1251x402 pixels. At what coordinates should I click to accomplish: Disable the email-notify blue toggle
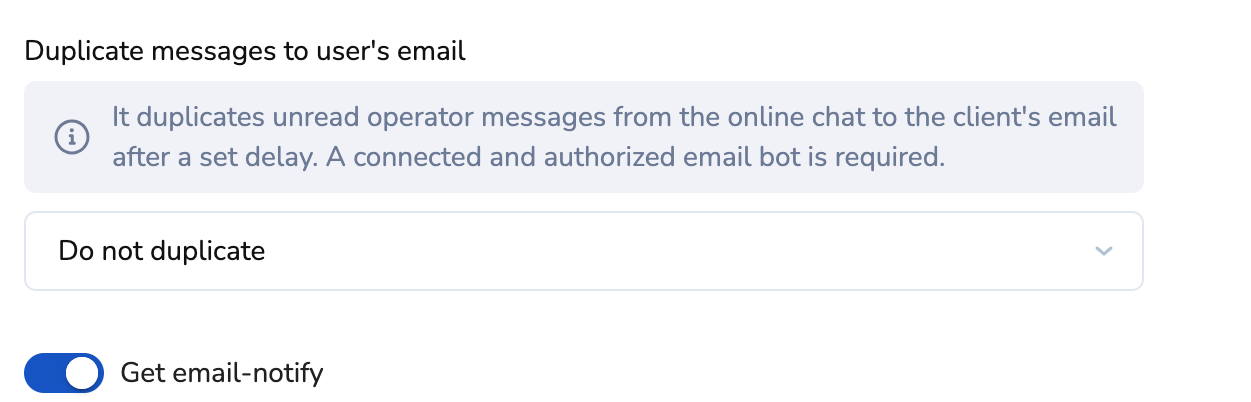coord(64,373)
